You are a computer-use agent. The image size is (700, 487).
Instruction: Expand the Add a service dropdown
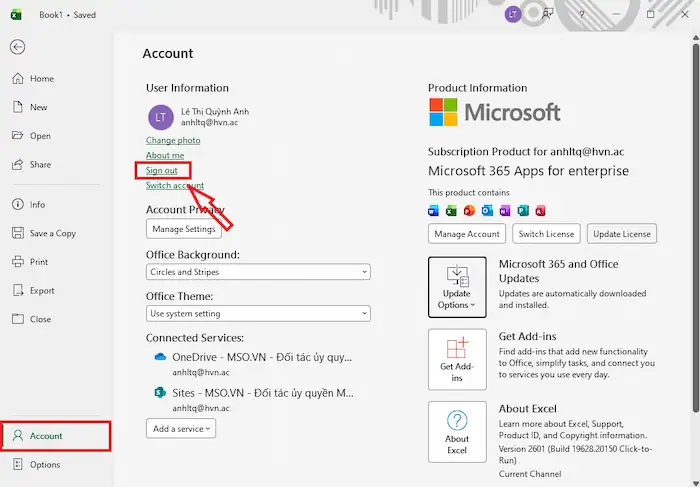point(181,429)
